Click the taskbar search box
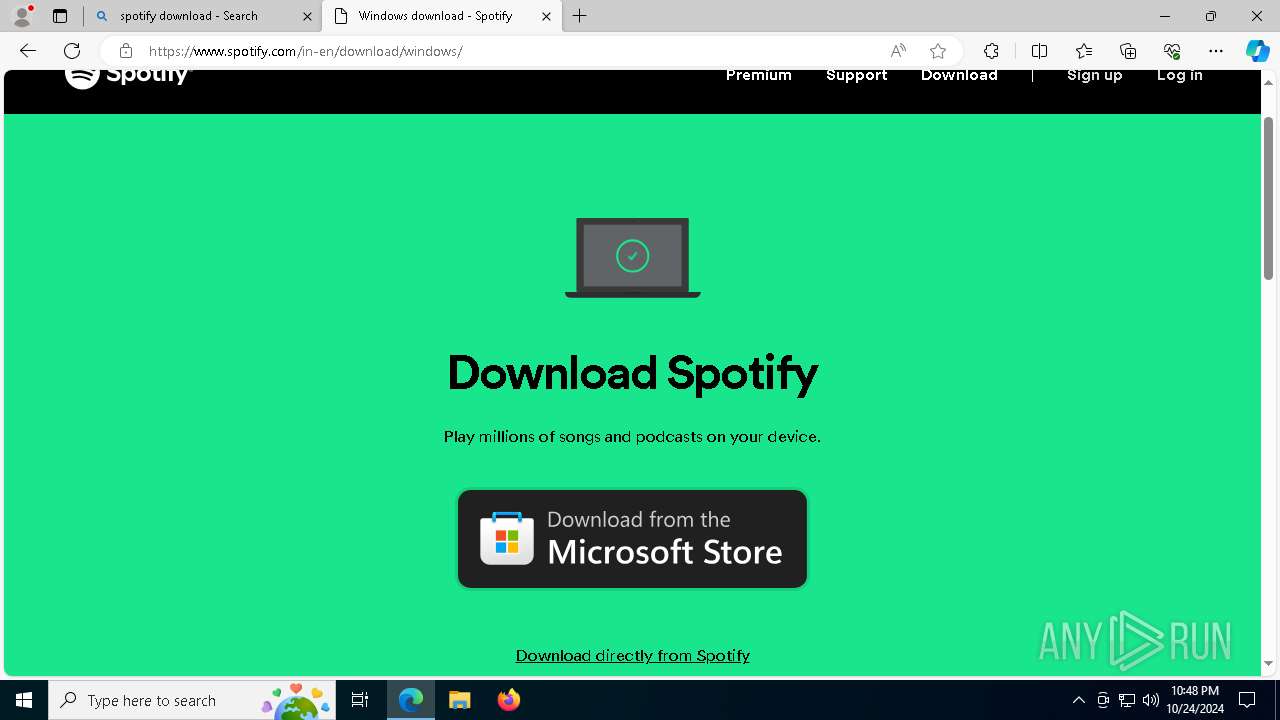The image size is (1280, 720). tap(193, 700)
